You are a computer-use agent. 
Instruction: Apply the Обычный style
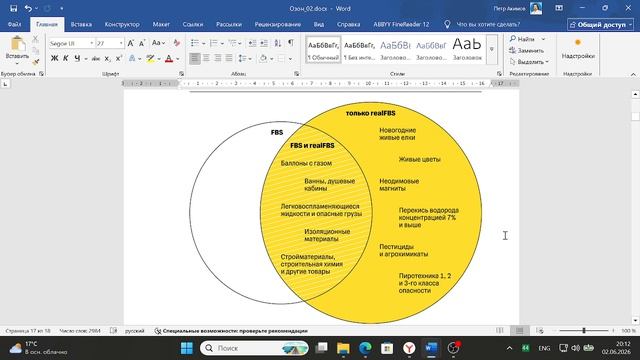323,49
